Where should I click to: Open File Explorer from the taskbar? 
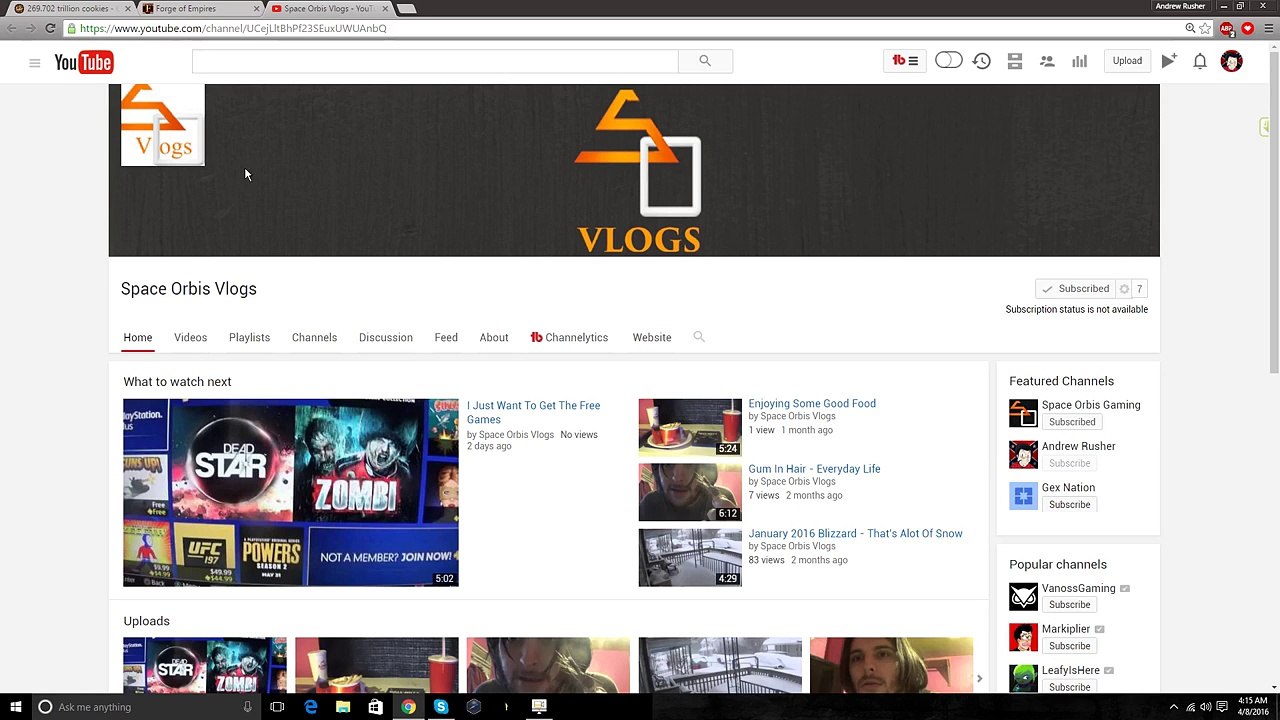[343, 707]
